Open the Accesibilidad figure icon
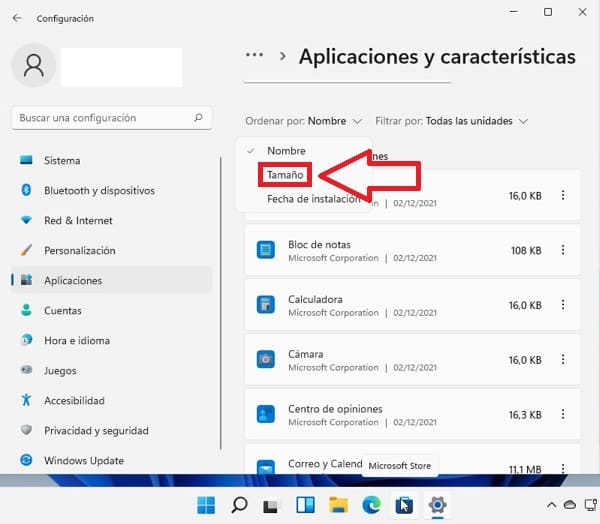The width and height of the screenshot is (600, 524). [x=26, y=400]
